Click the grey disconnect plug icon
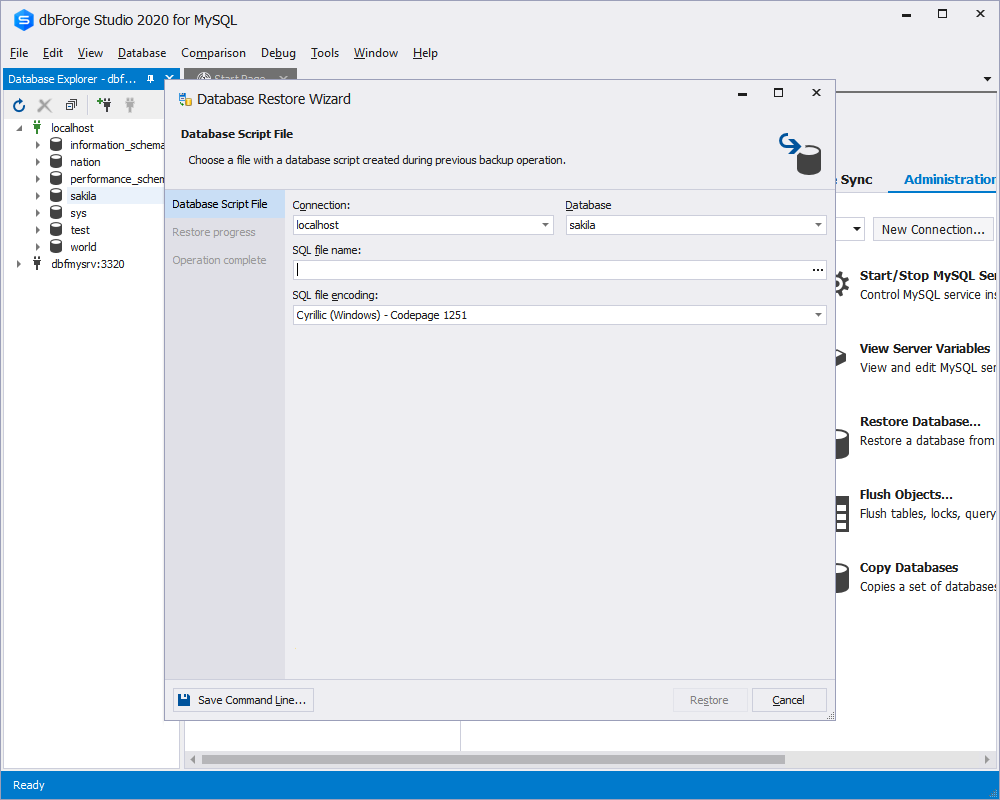This screenshot has width=1000, height=800. point(130,105)
